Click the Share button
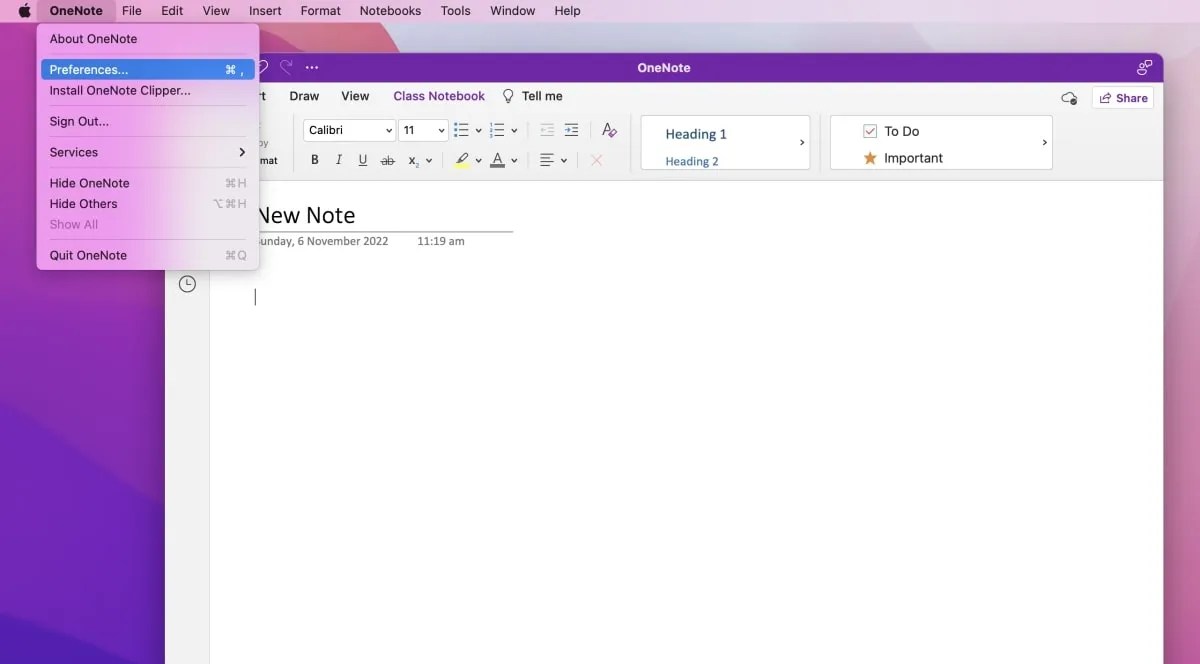The width and height of the screenshot is (1200, 664). [x=1123, y=97]
